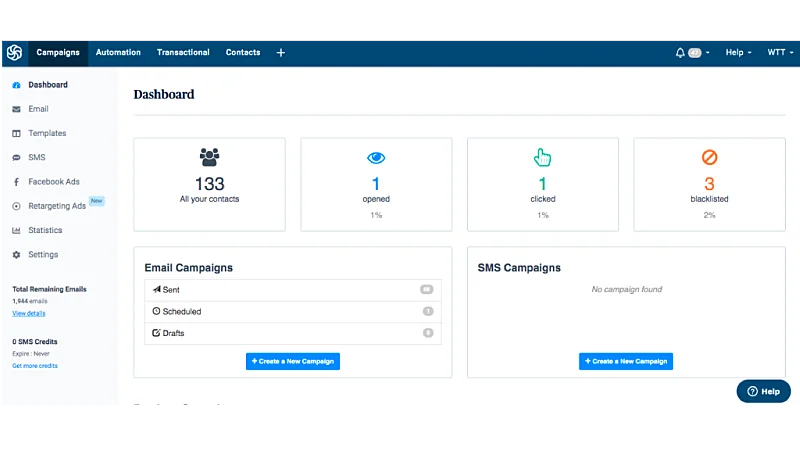Click the Dashboard sidebar icon
Image resolution: width=800 pixels, height=450 pixels.
[x=16, y=85]
